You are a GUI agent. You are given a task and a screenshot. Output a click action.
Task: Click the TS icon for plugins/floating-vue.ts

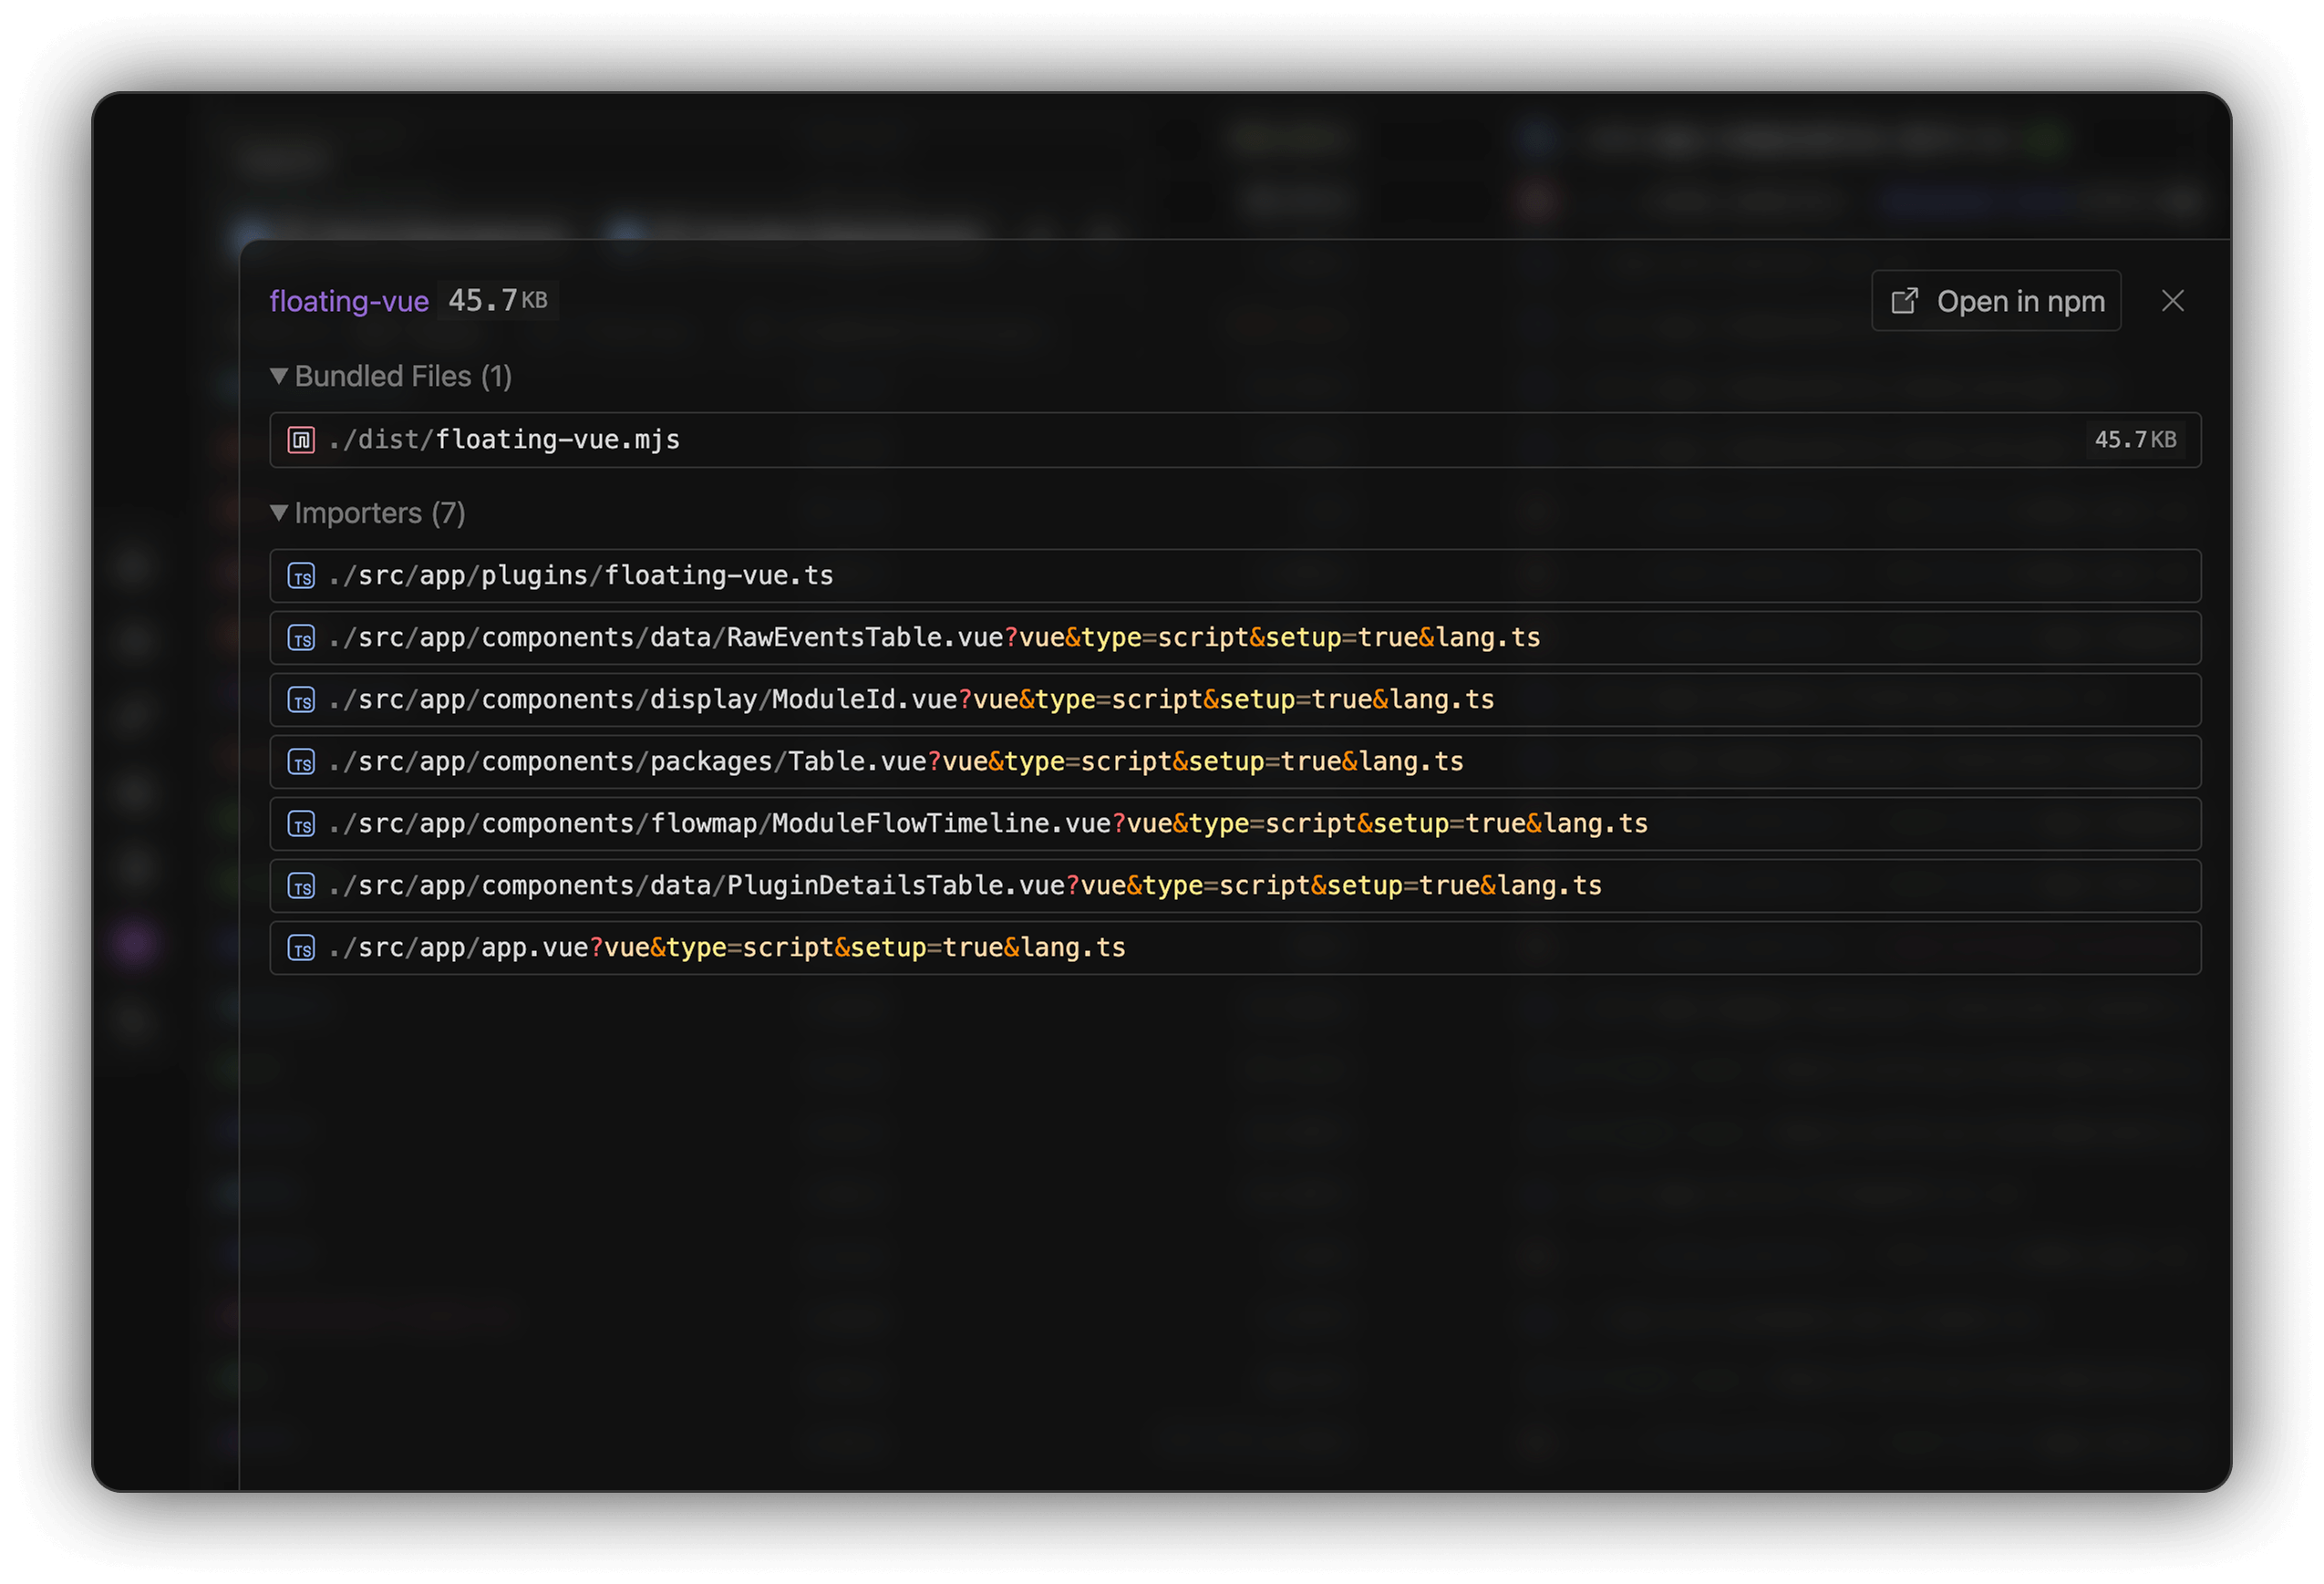[301, 576]
